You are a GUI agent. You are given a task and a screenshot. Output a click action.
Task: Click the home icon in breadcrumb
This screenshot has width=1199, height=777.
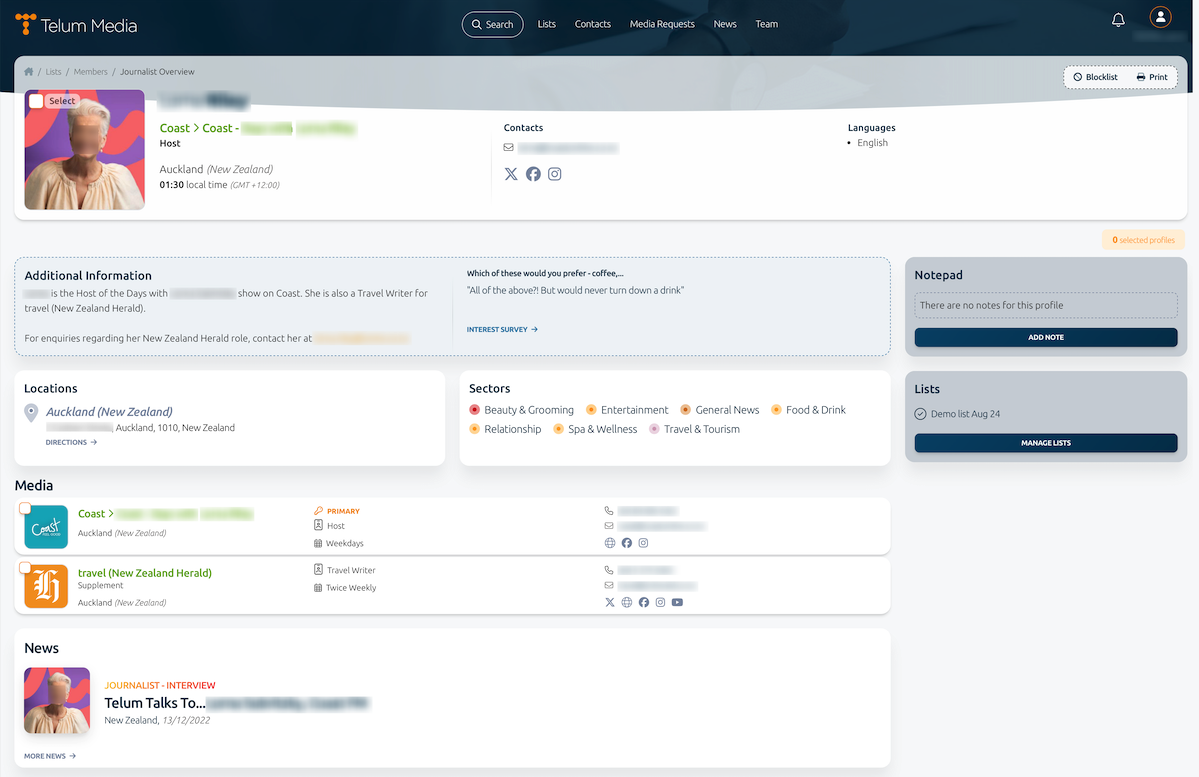pos(29,72)
